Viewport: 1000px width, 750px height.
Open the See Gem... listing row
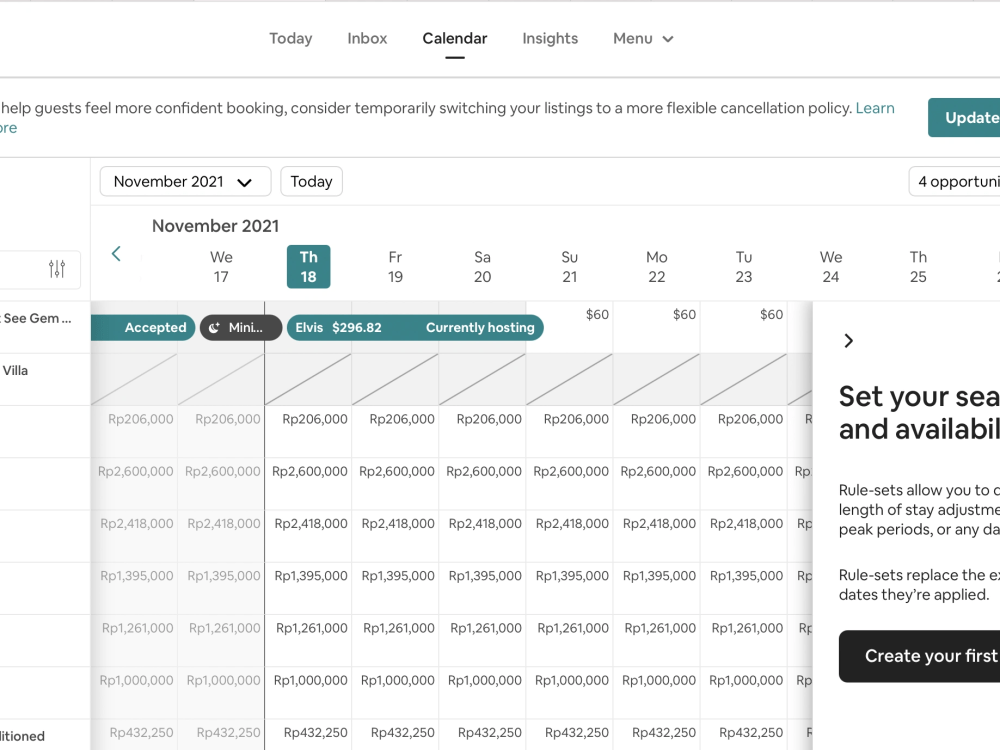pyautogui.click(x=45, y=327)
